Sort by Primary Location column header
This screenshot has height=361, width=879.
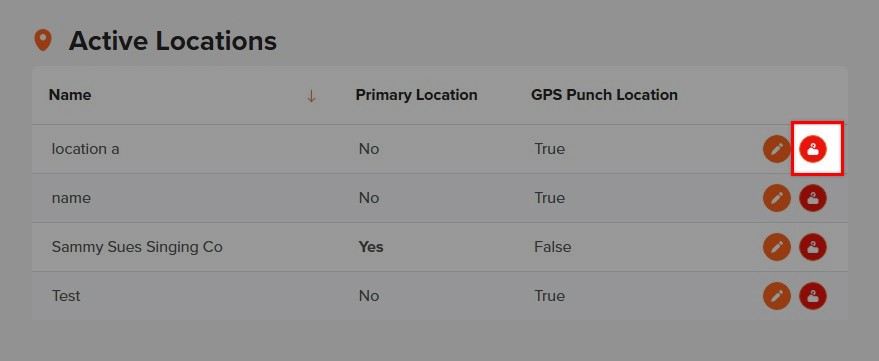click(417, 95)
